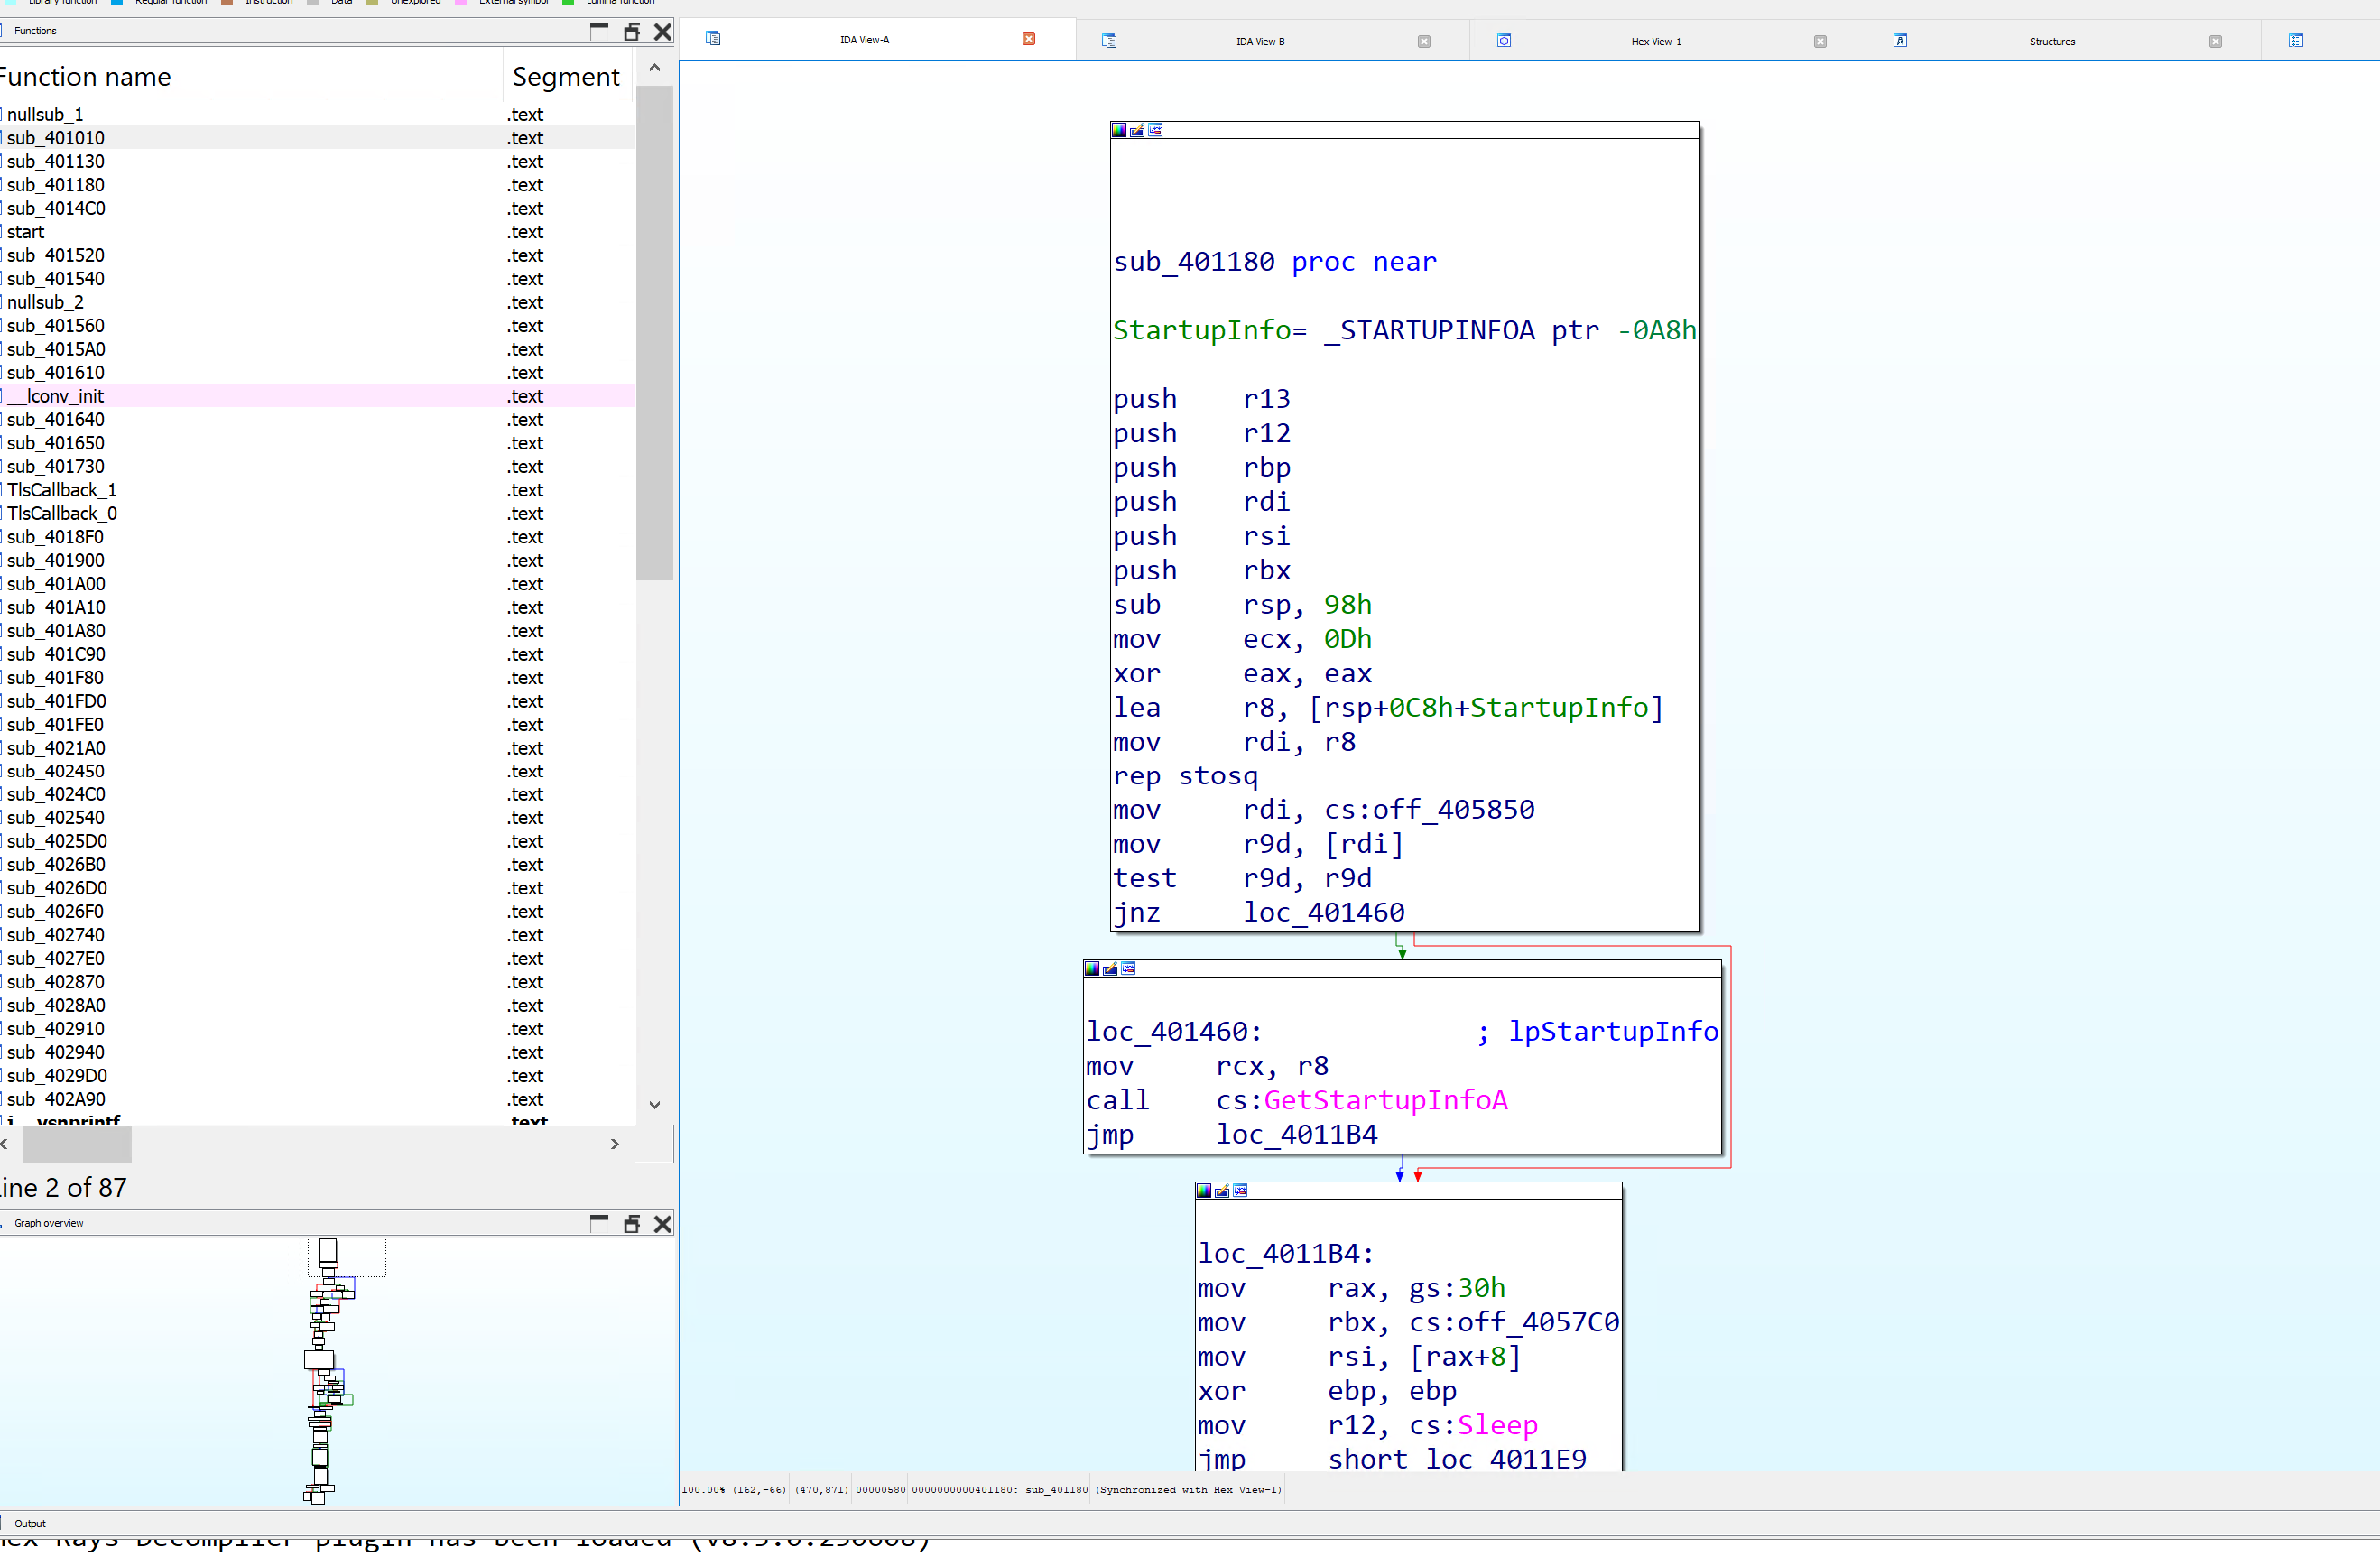Click the off_4057C0 operand
The image size is (2380, 1557).
[1538, 1322]
